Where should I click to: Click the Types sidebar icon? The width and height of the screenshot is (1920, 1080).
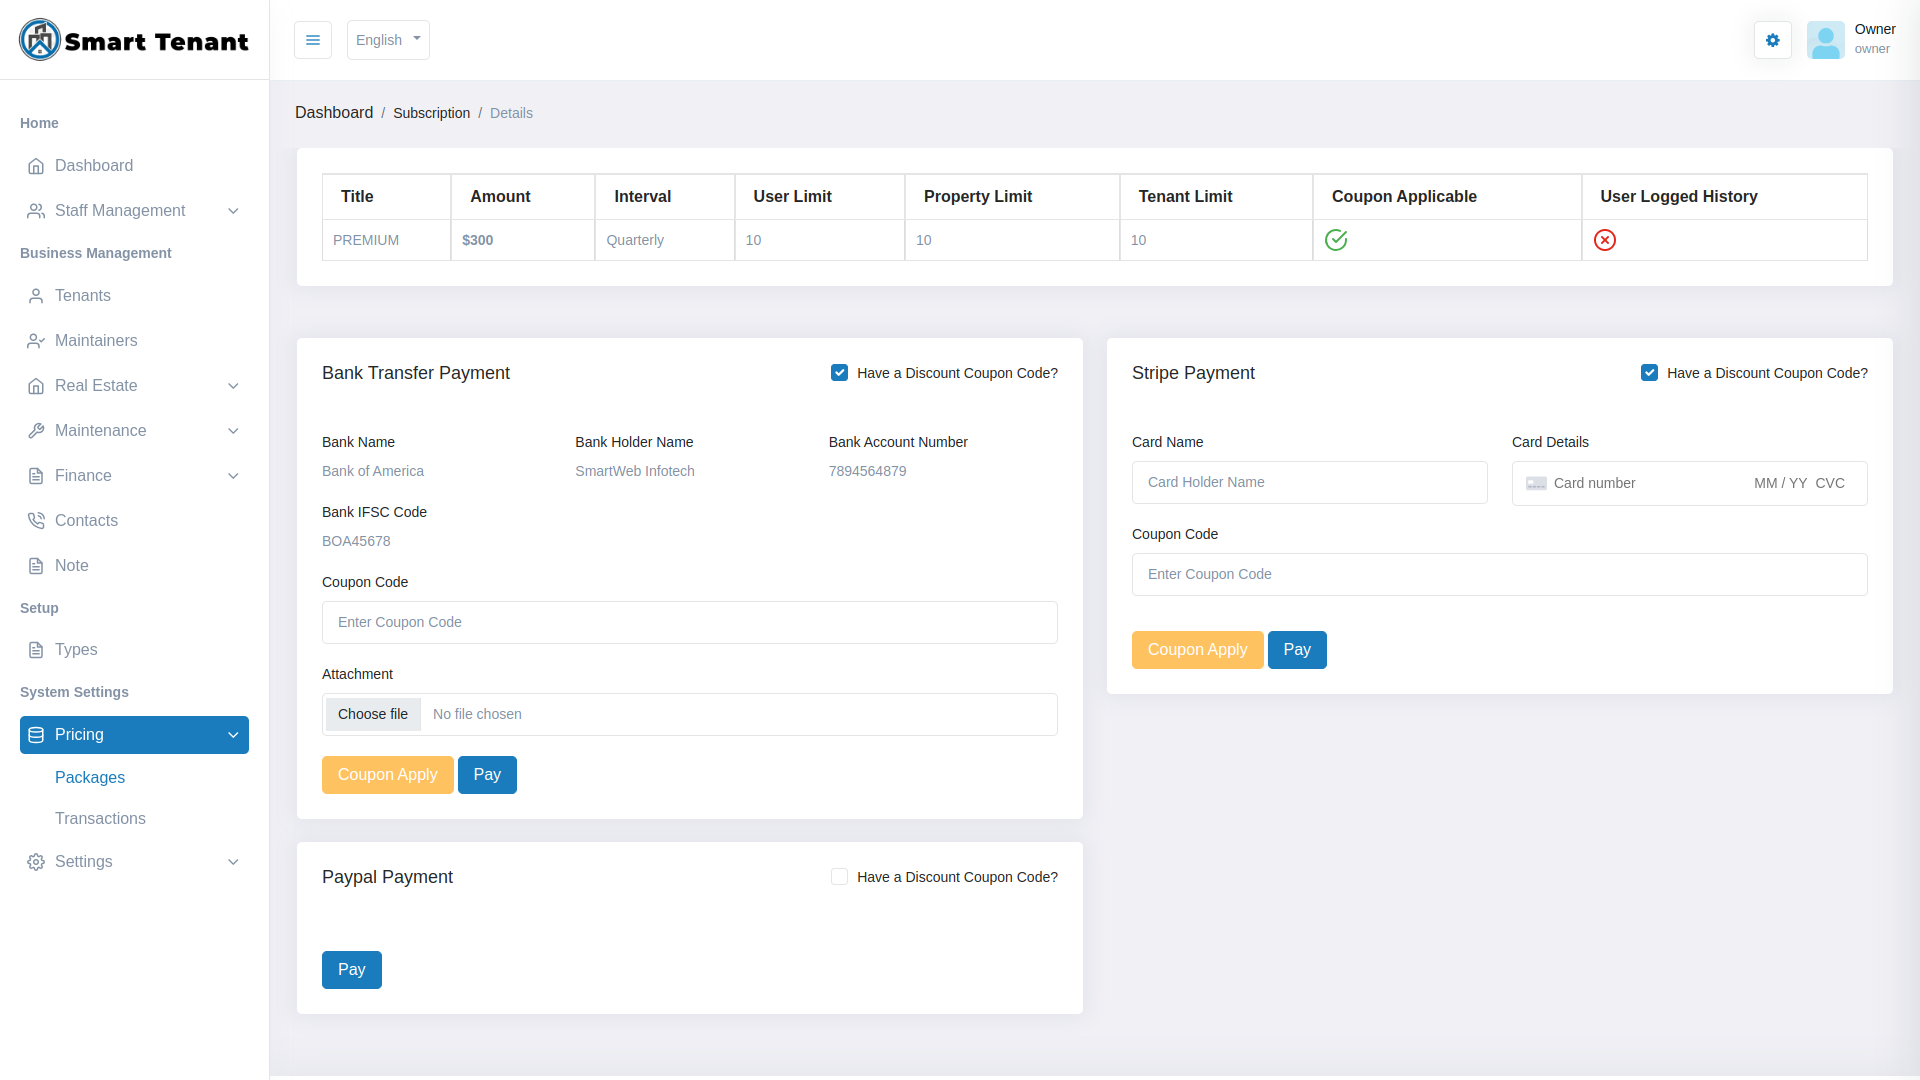[x=35, y=650]
